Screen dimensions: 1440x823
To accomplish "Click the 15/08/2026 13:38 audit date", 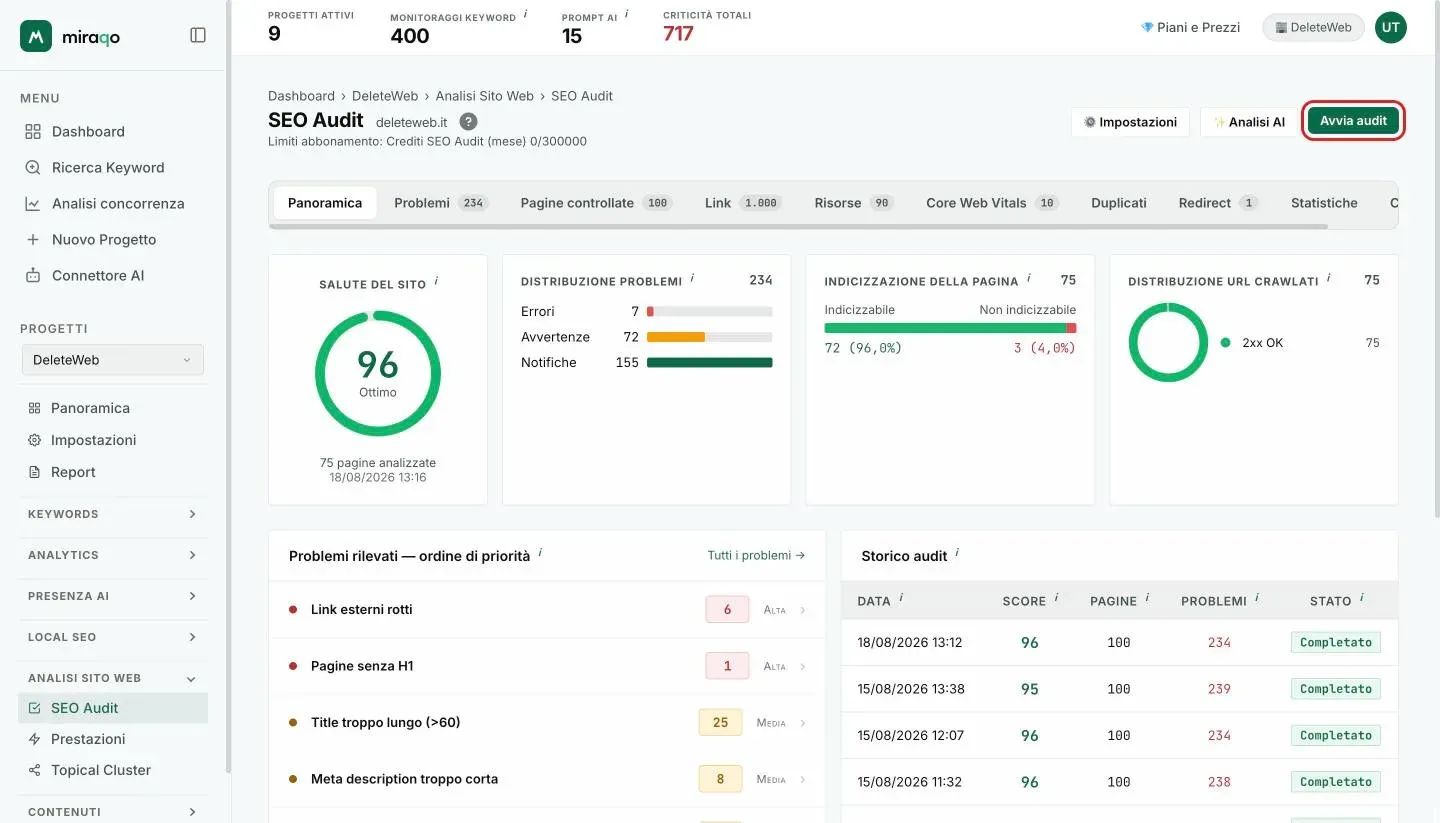I will click(x=910, y=689).
